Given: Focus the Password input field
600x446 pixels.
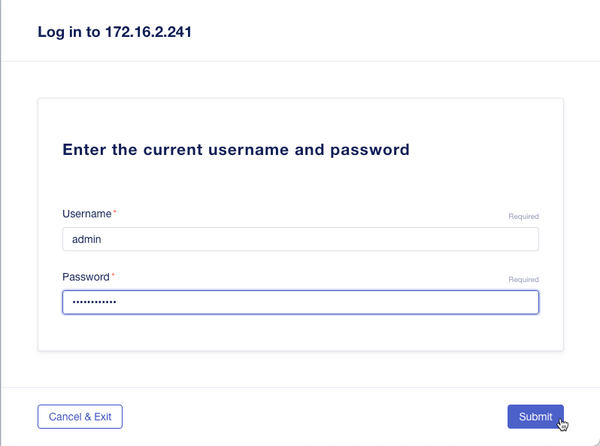Looking at the screenshot, I should click(x=300, y=302).
